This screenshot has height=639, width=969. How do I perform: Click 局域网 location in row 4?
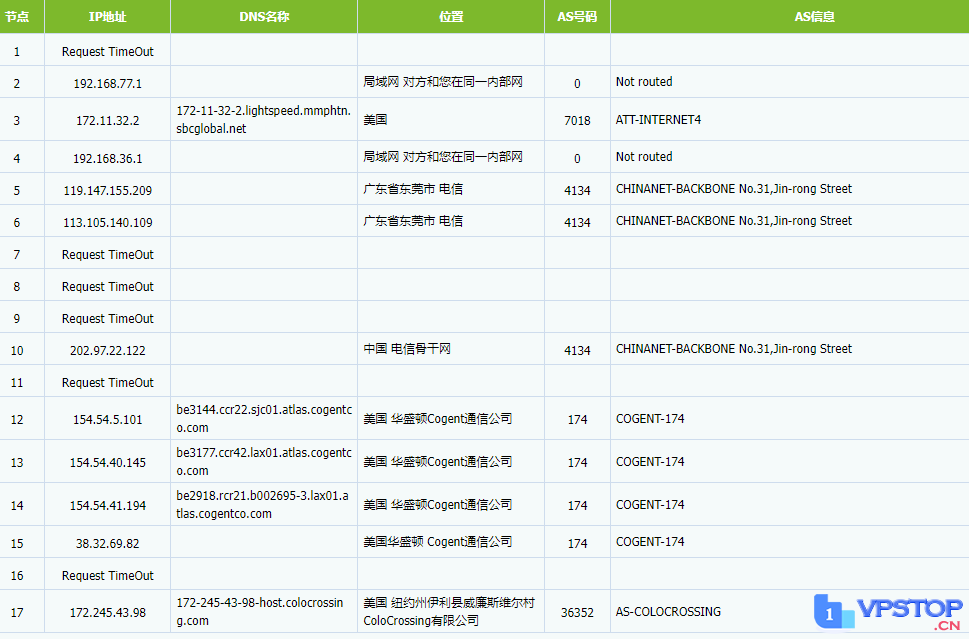[x=442, y=157]
